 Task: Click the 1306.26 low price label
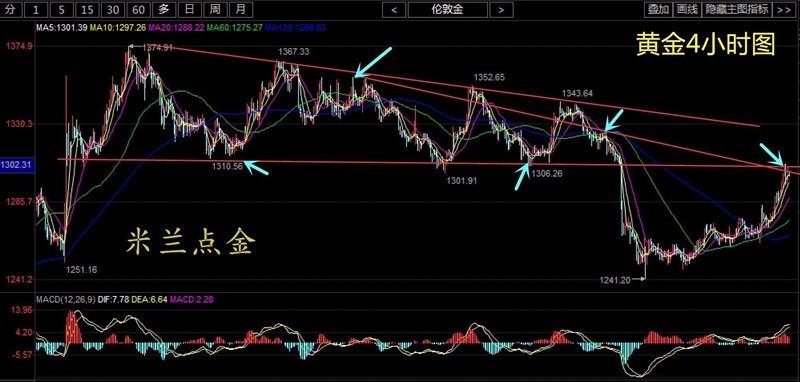(x=547, y=173)
